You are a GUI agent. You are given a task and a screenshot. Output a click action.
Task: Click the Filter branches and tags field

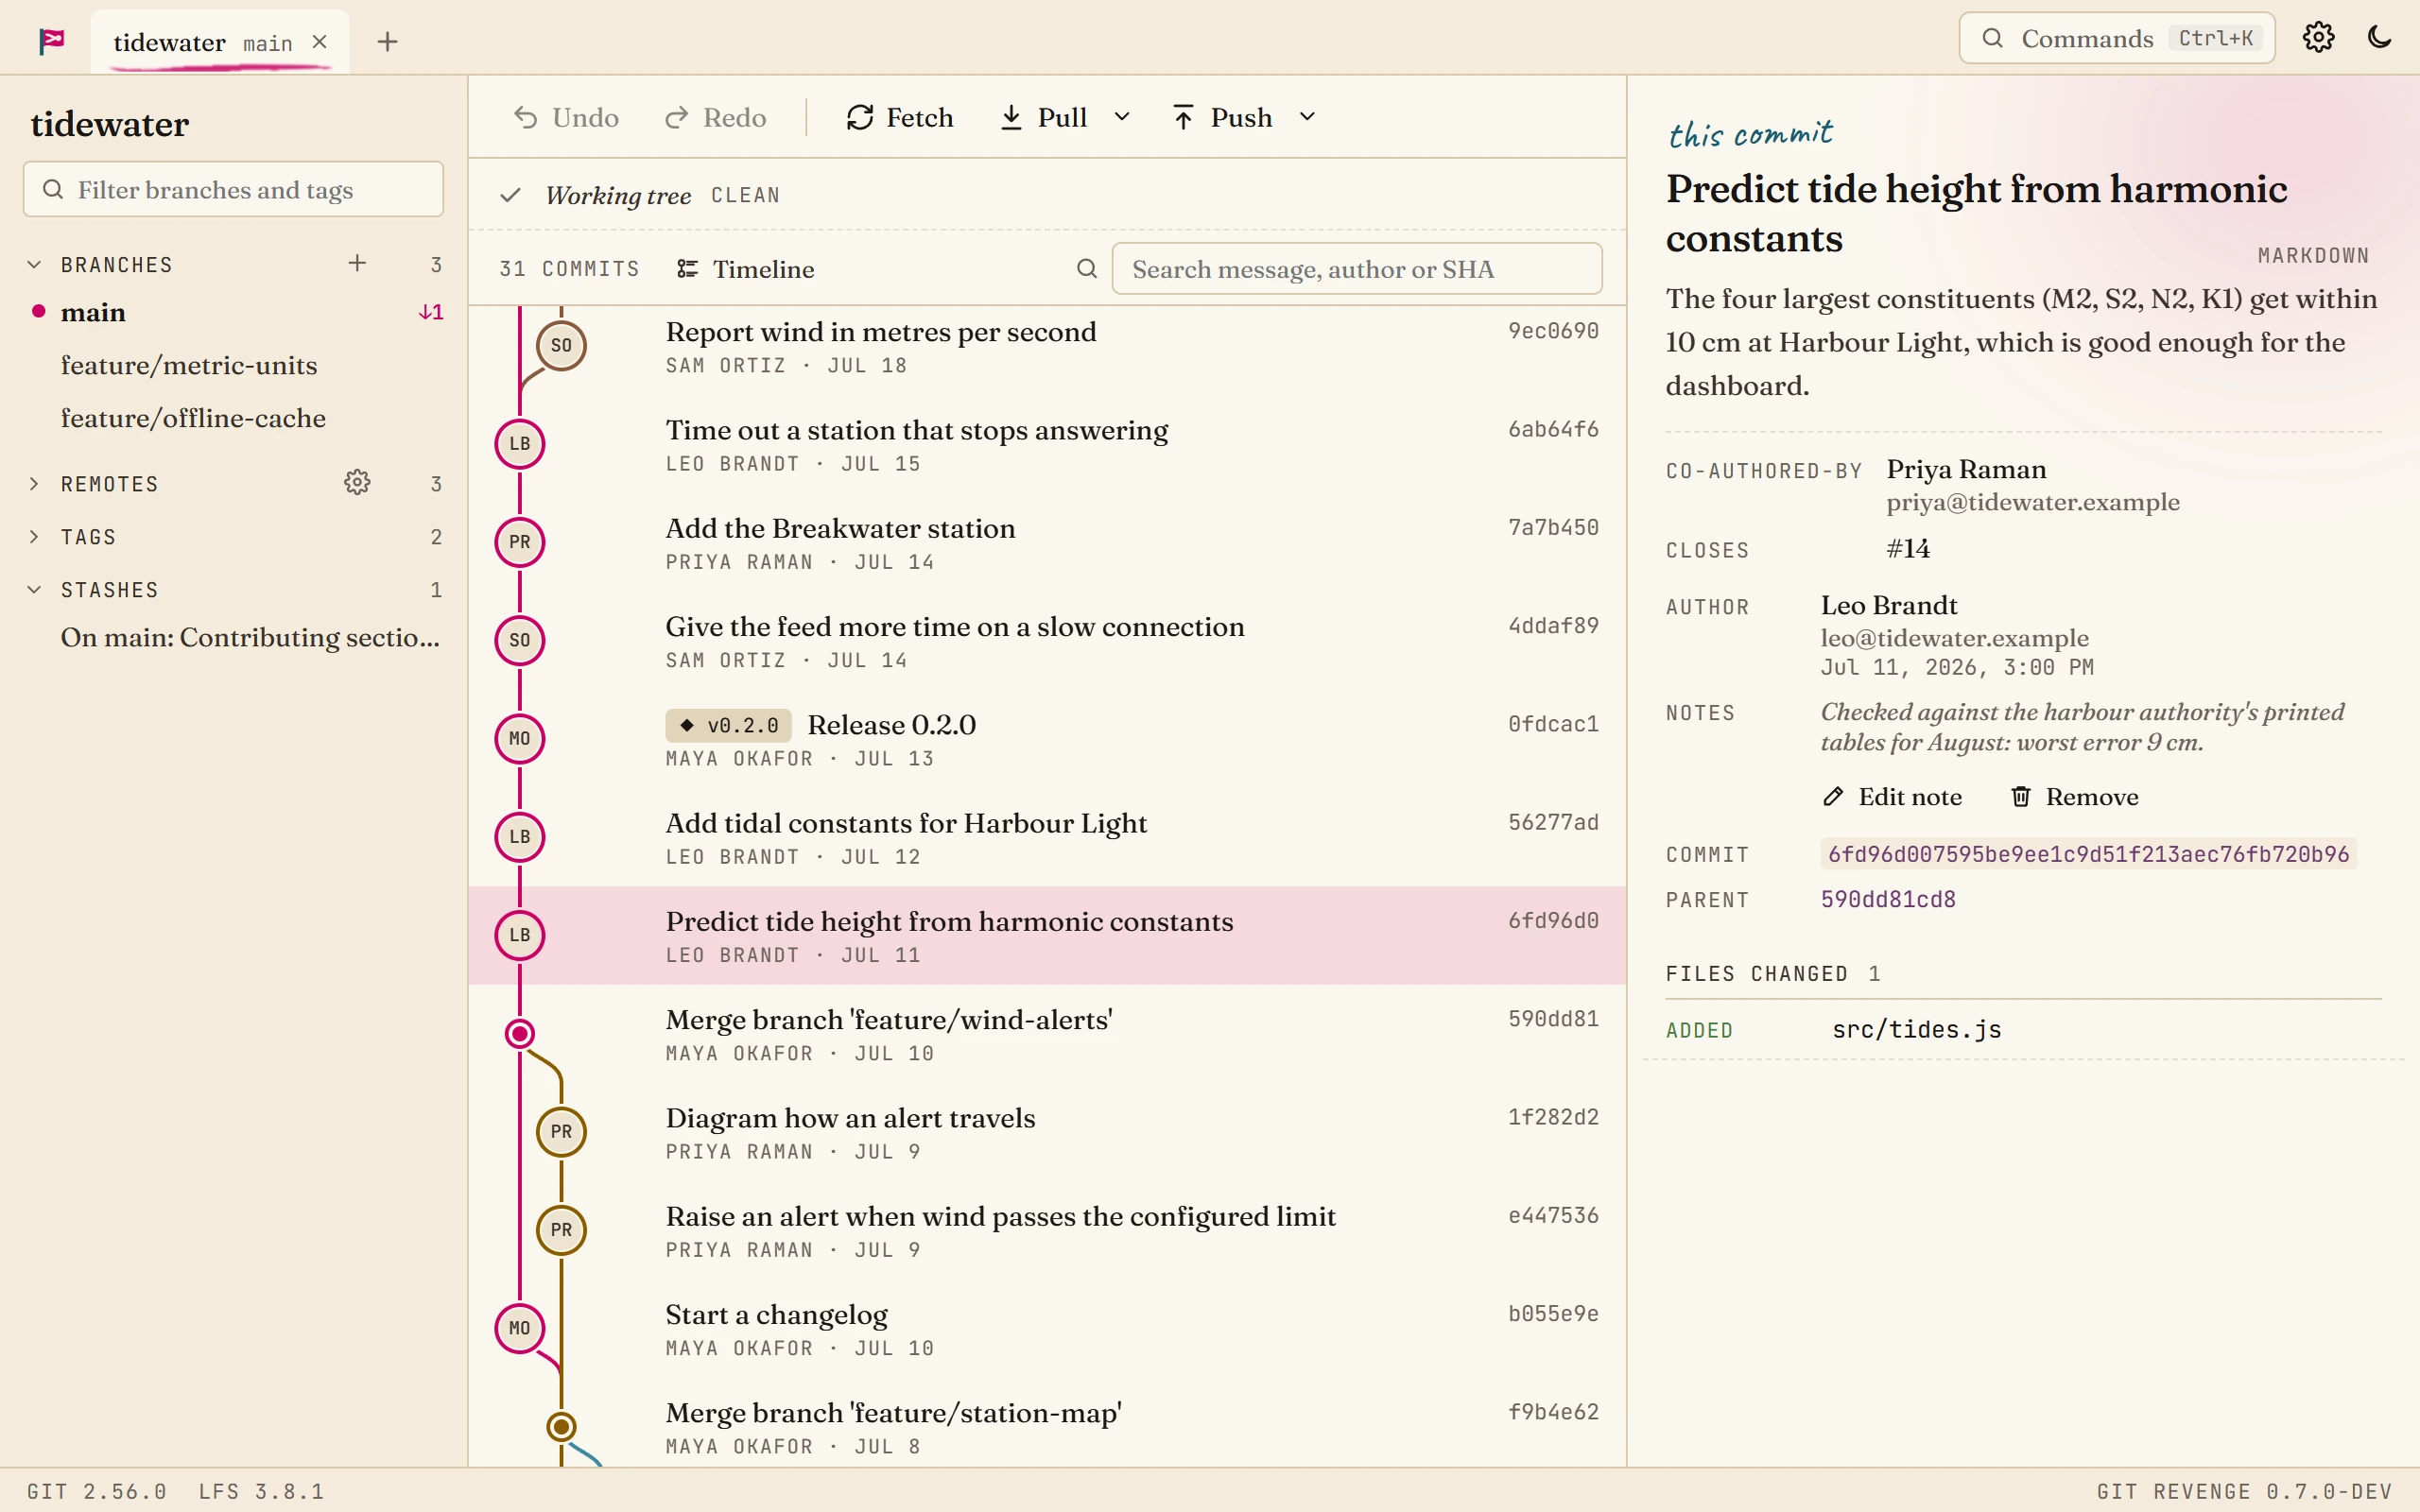pyautogui.click(x=233, y=190)
